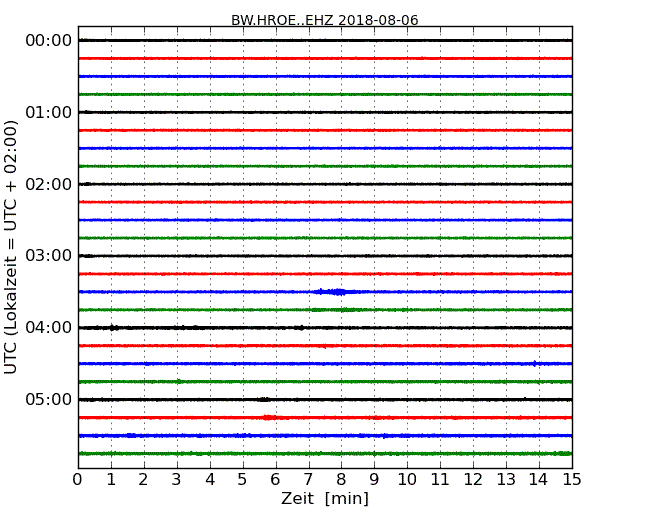The image size is (650, 520).
Task: Click the Zeit axis tick label 12
Action: click(473, 480)
